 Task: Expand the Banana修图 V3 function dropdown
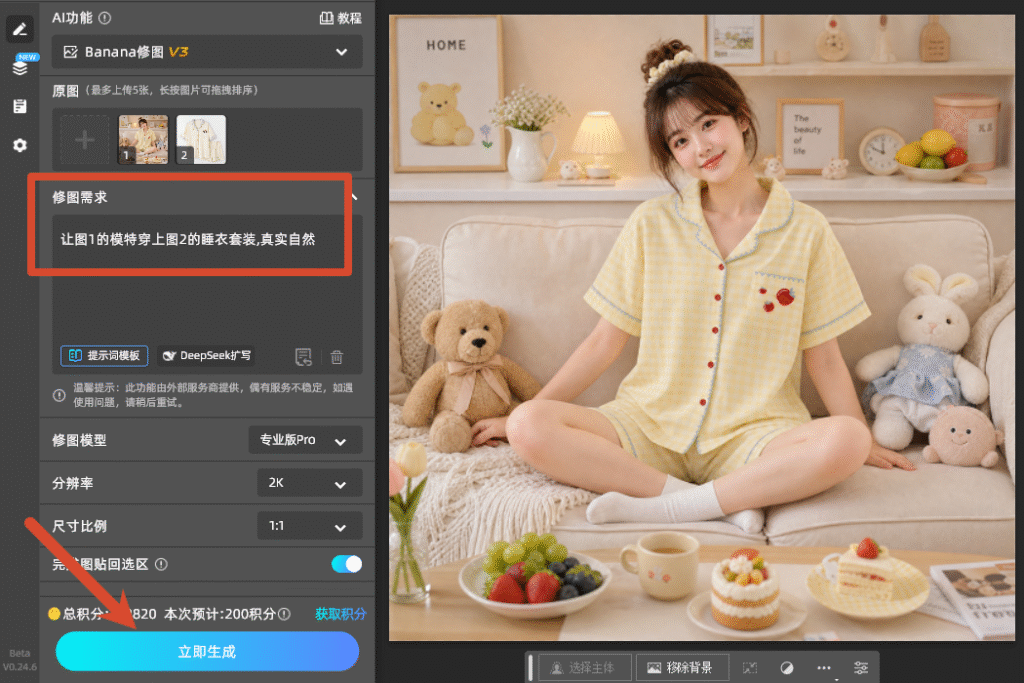point(208,52)
